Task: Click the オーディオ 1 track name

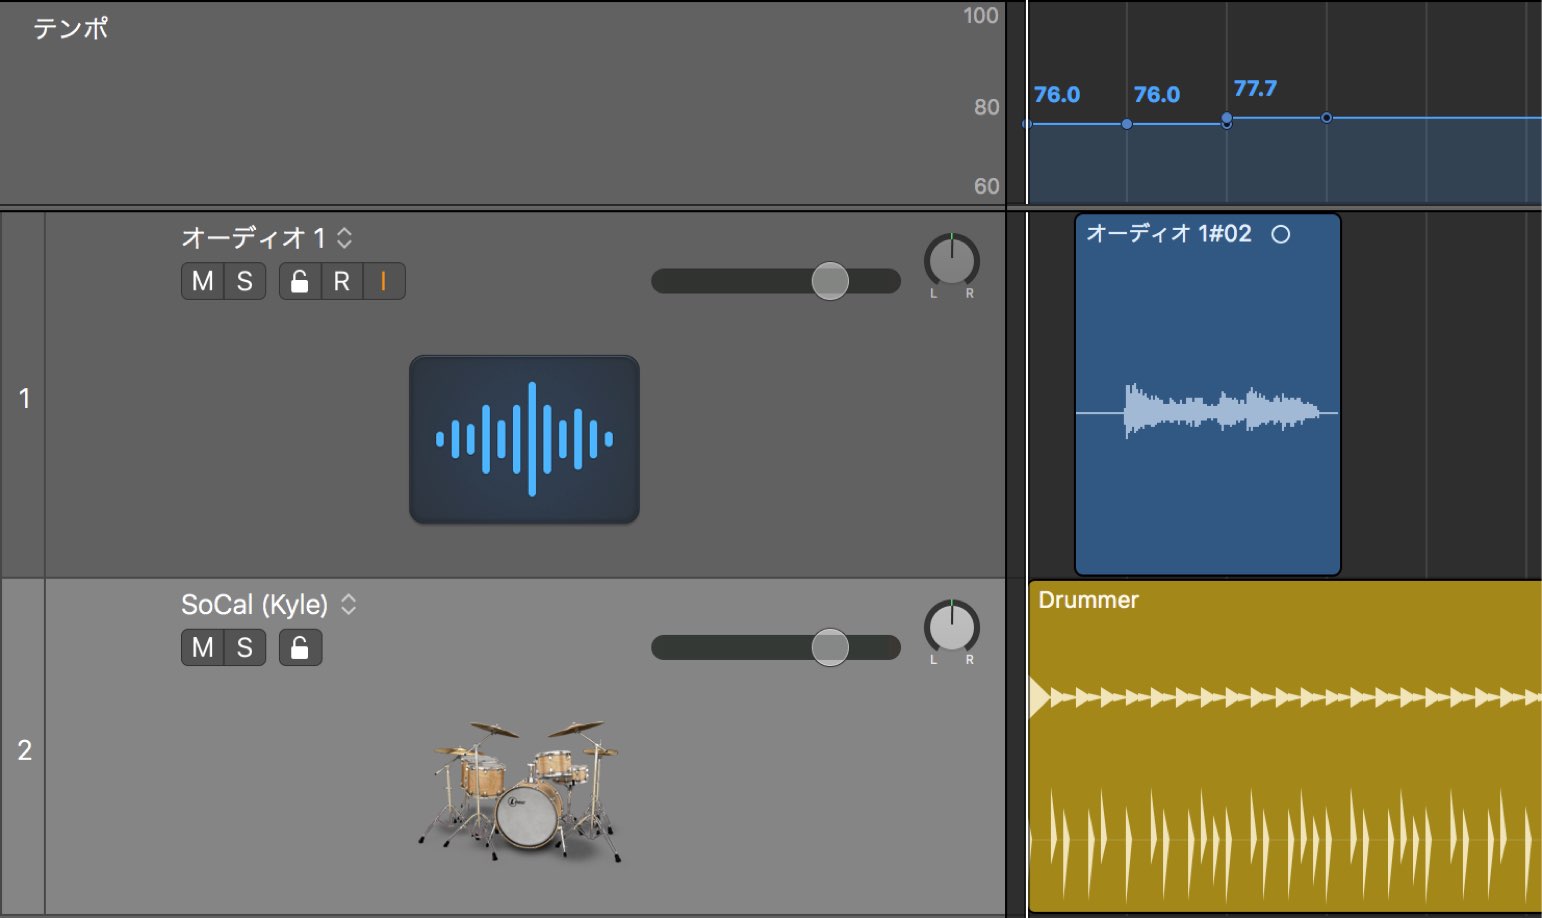Action: point(253,238)
